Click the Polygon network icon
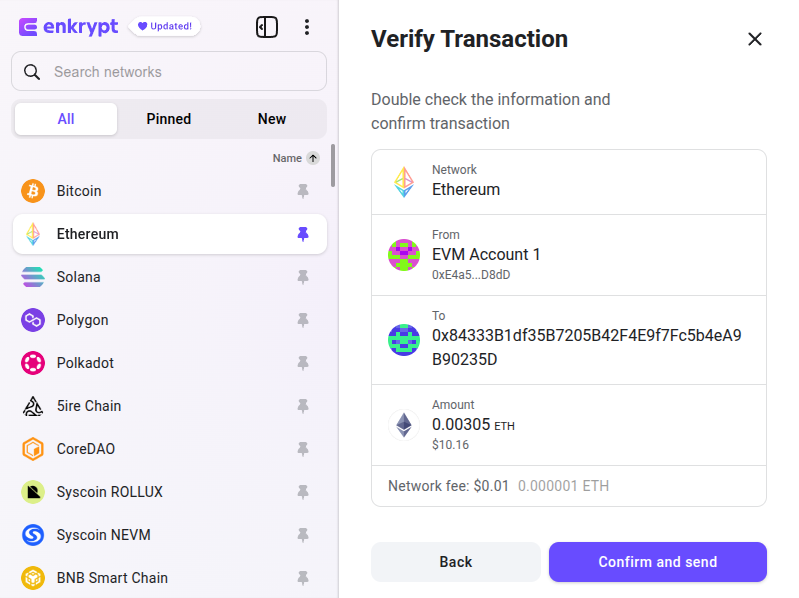 tap(33, 320)
